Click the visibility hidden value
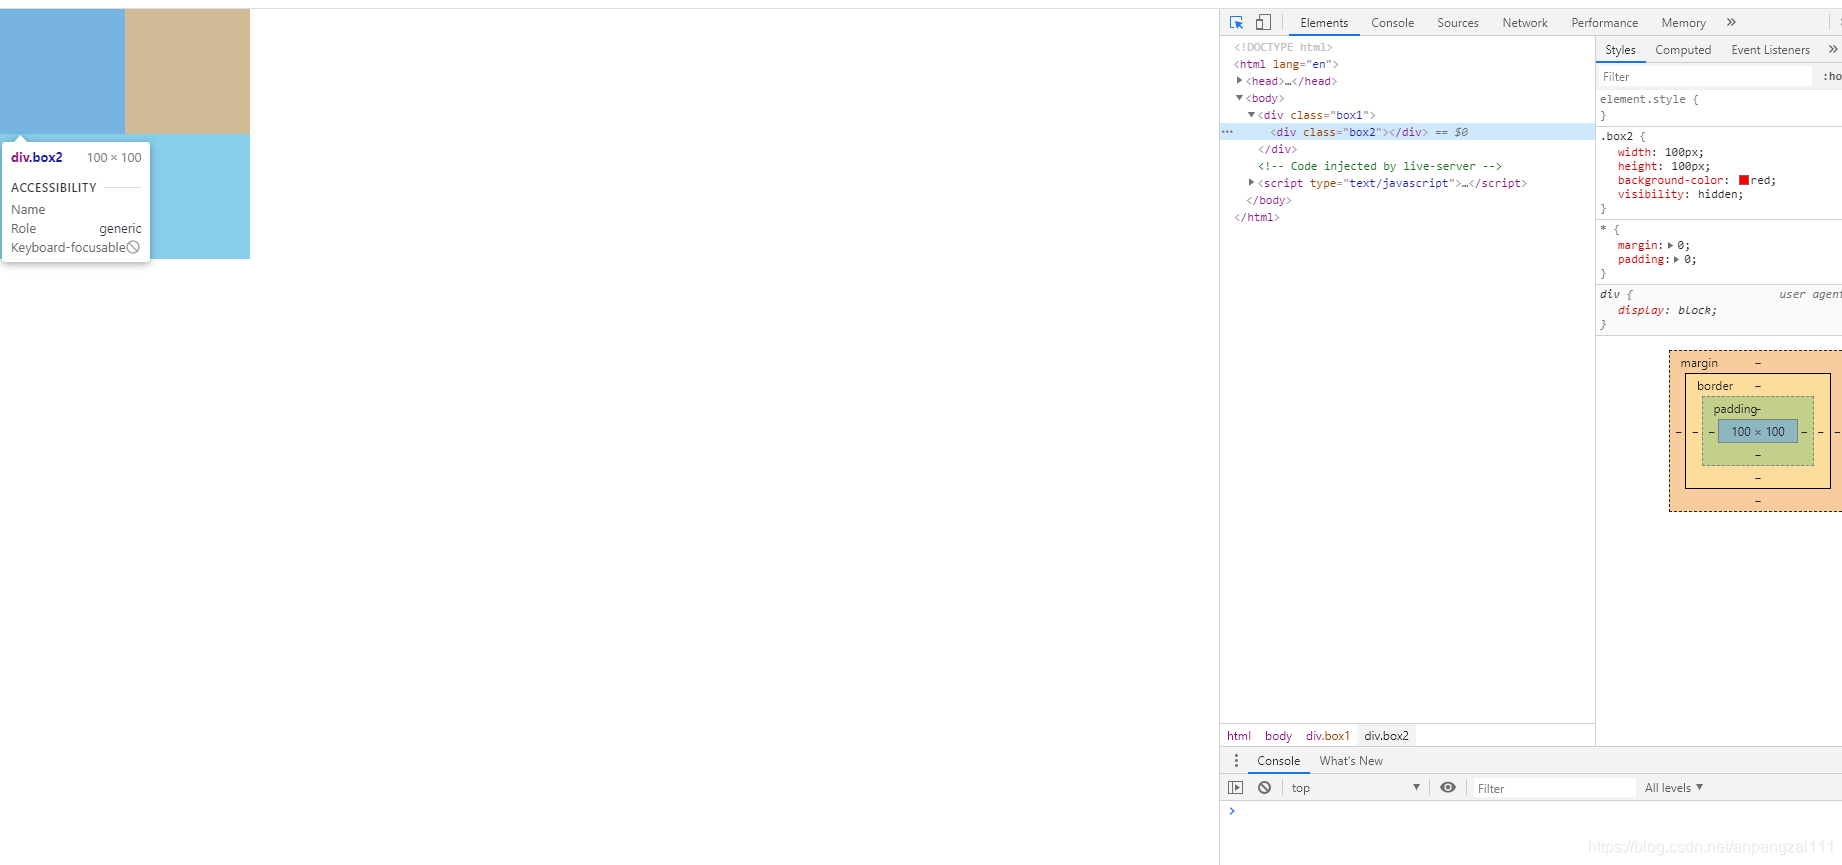 click(1716, 194)
